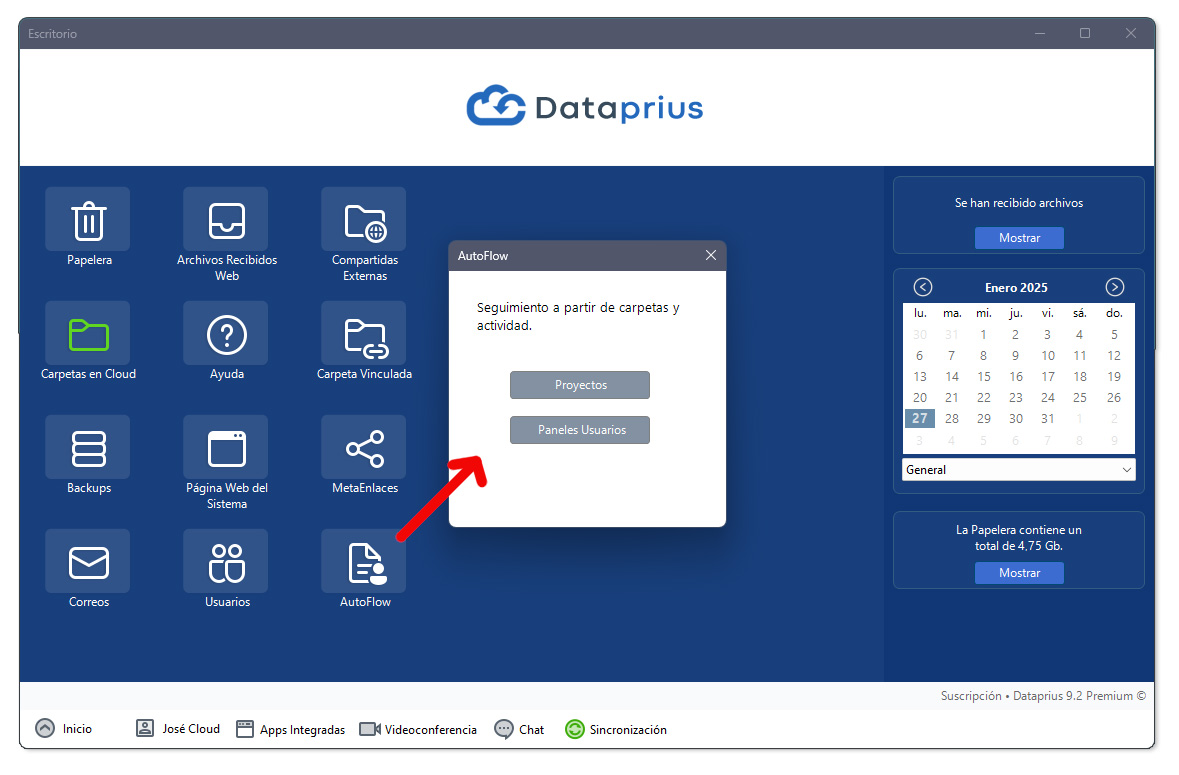Select January 8 in the calendar
This screenshot has width=1179, height=775.
(983, 356)
